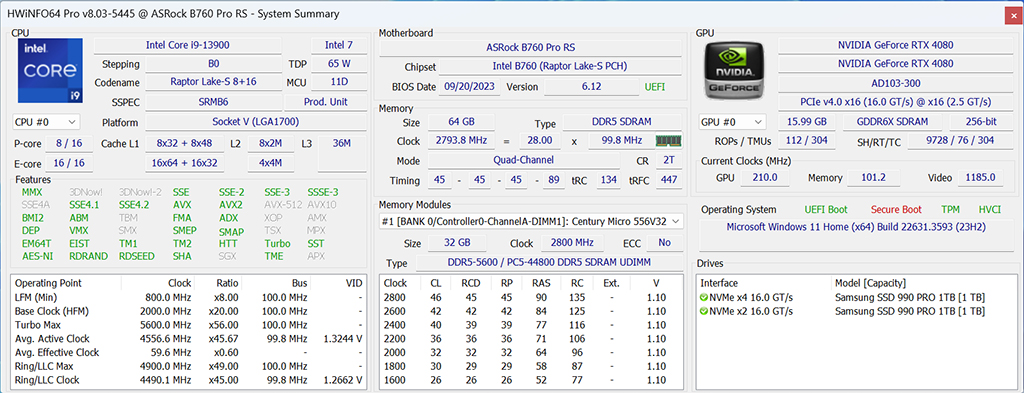The height and width of the screenshot is (393, 1024).
Task: Click codename Raptor Lake-S 8+16
Action: (214, 82)
